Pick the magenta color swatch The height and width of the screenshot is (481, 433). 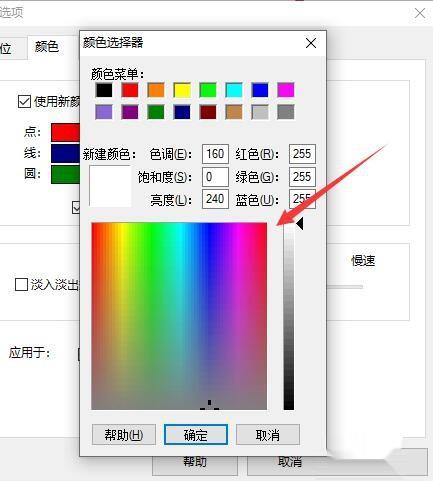(x=286, y=90)
